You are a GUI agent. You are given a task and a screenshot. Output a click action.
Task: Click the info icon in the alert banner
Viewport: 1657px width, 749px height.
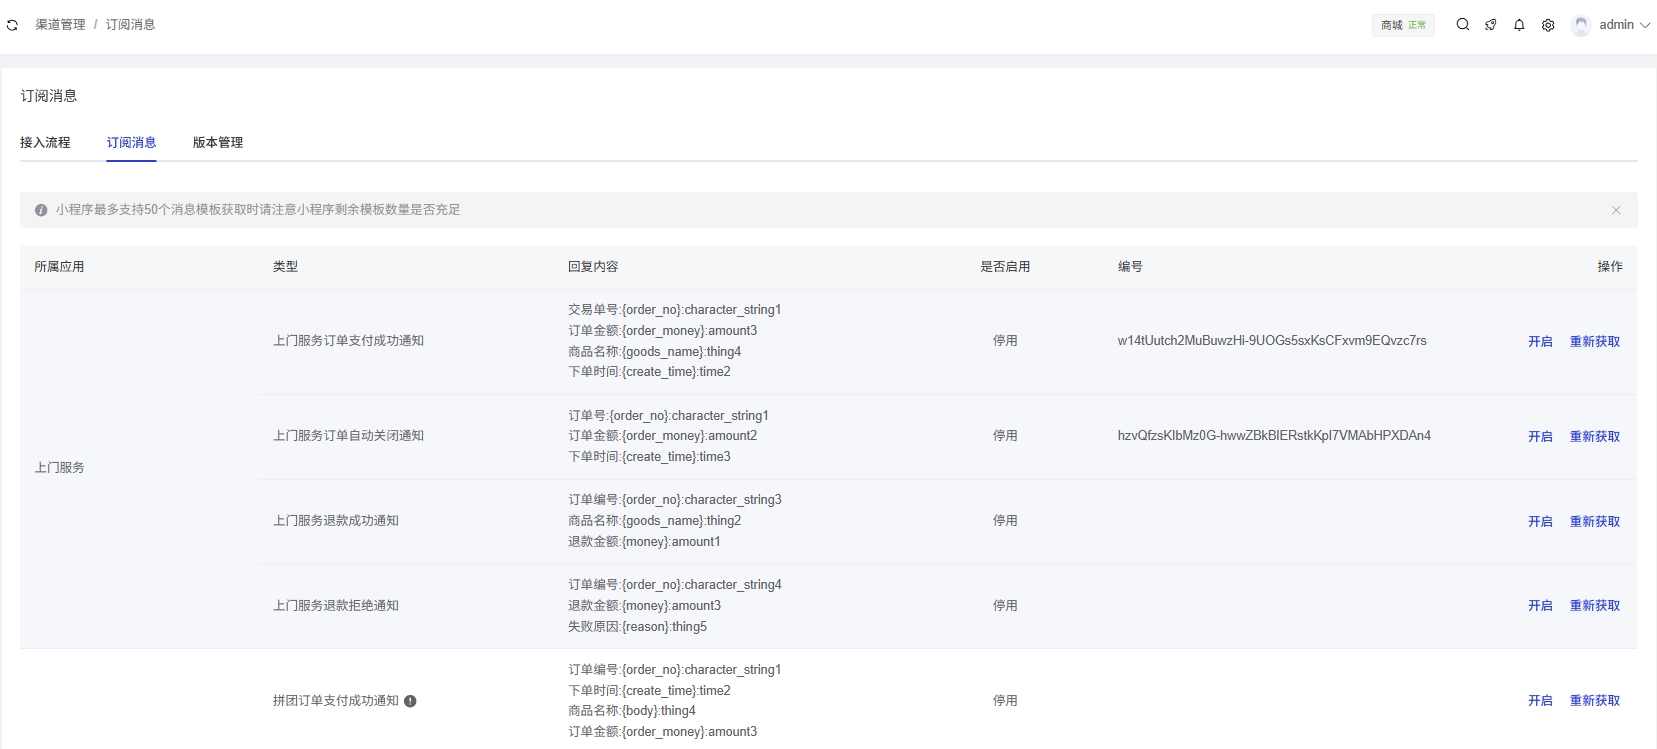[x=41, y=210]
